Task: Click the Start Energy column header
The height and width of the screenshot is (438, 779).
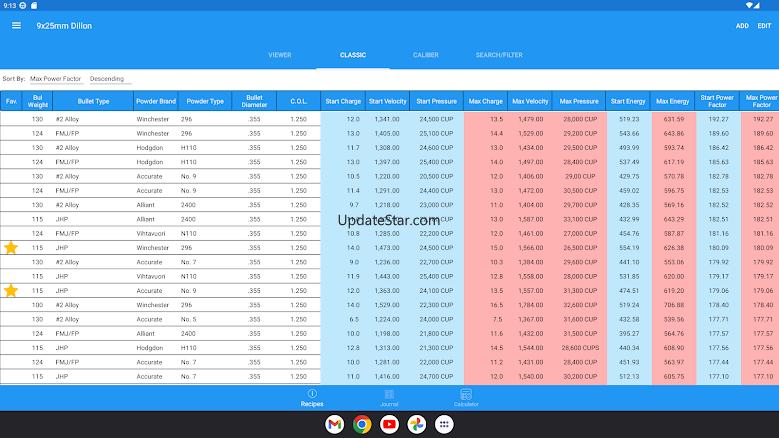Action: point(628,101)
